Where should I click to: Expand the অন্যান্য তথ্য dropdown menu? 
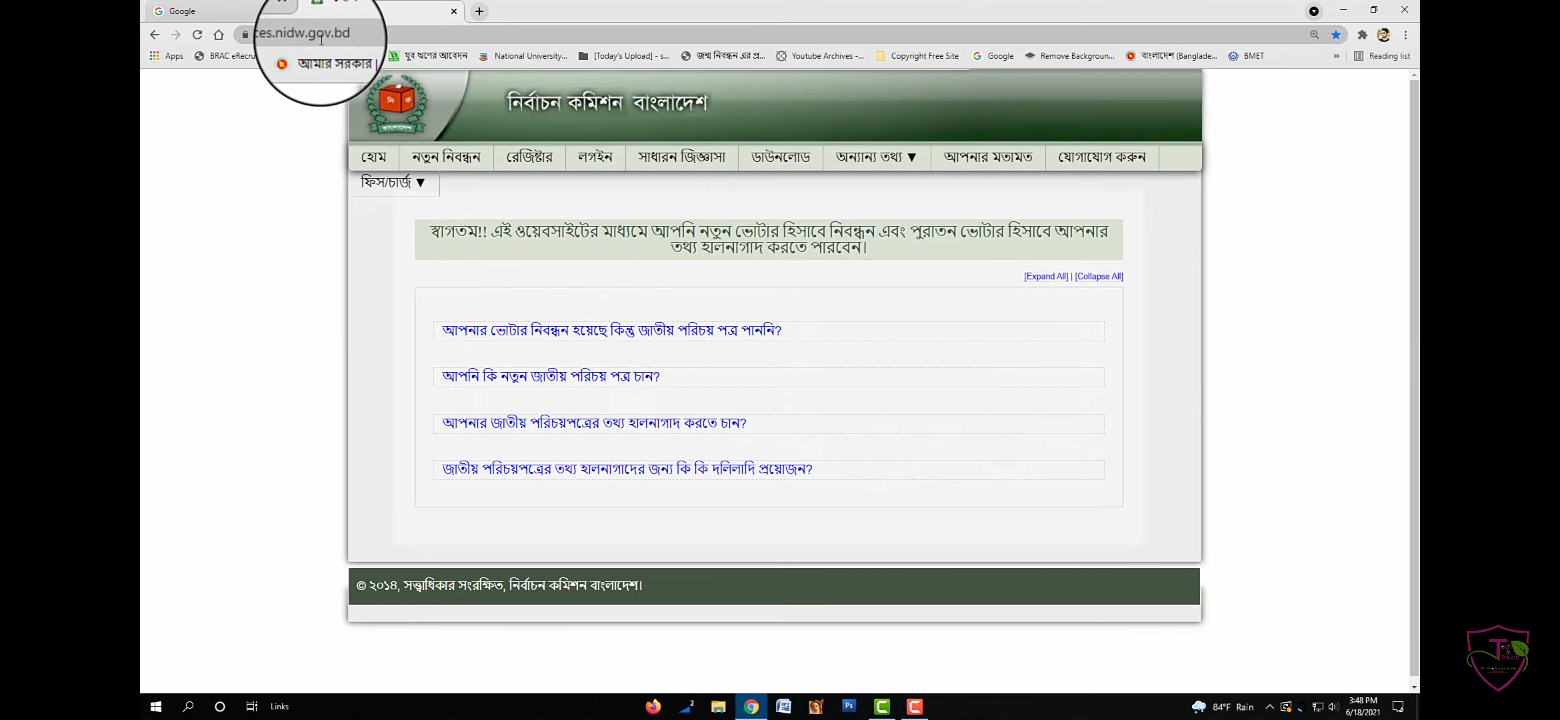[877, 157]
